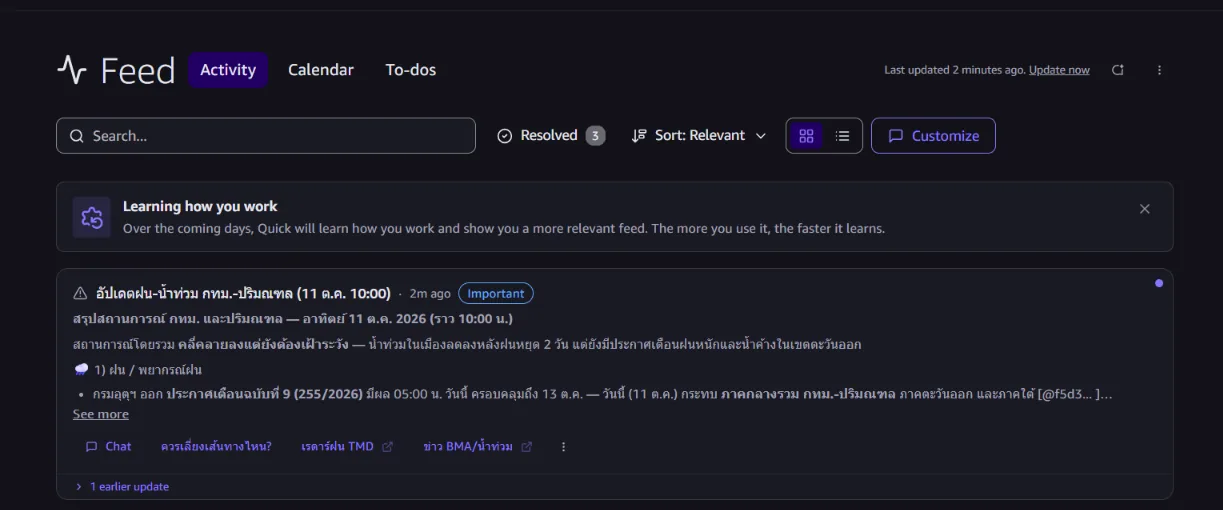Click the ควรเลี่ยงเส้นทางไหน? suggestion
1223x510 pixels.
coord(216,447)
